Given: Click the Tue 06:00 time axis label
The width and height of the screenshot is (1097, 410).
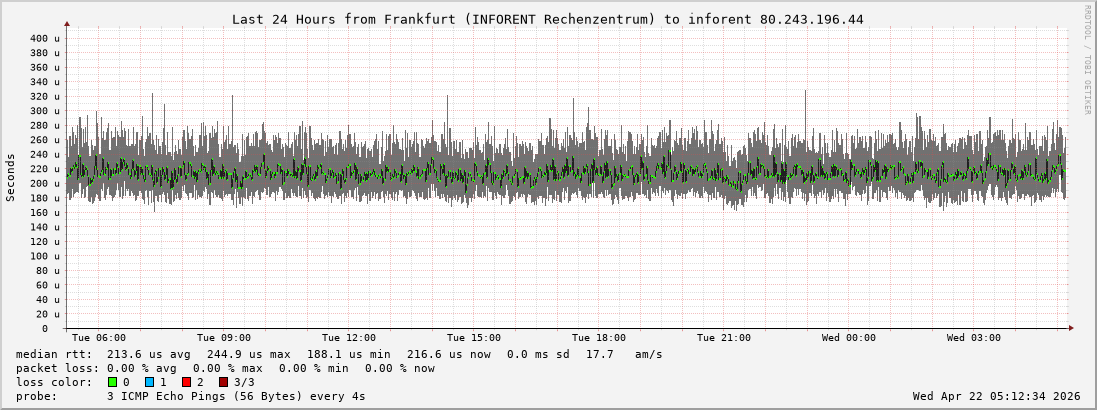Looking at the screenshot, I should pyautogui.click(x=99, y=338).
